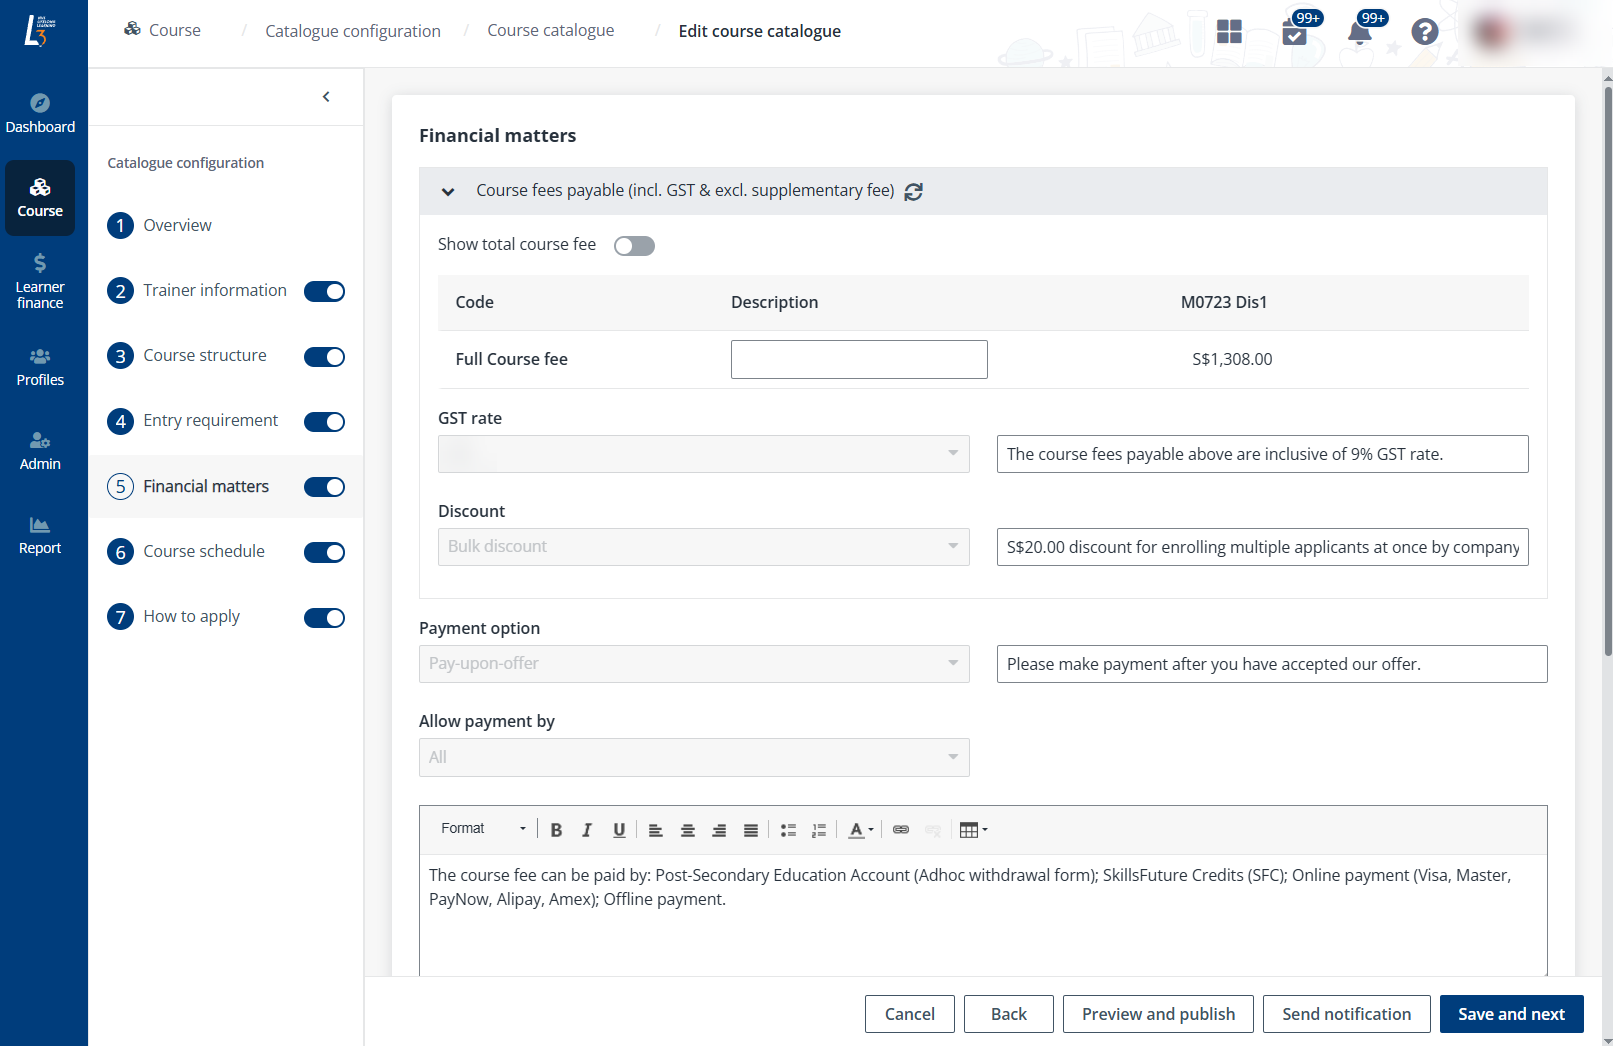The height and width of the screenshot is (1046, 1613).
Task: Apply bold formatting in editor toolbar
Action: tap(556, 830)
